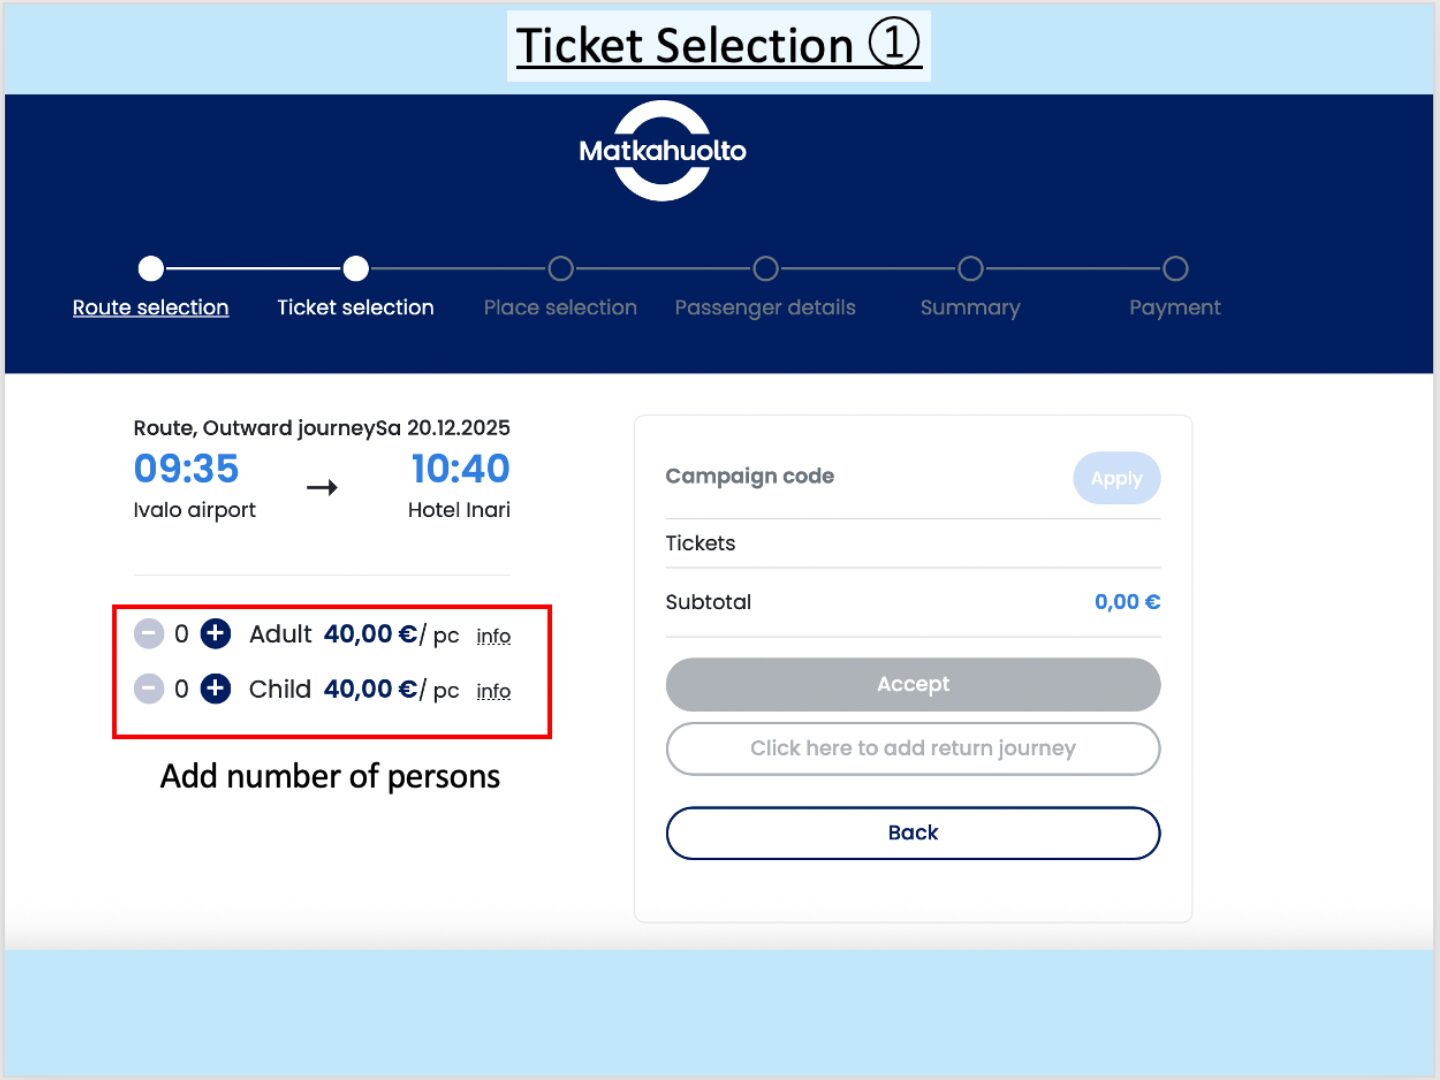Apply the campaign code
1440x1080 pixels.
click(1116, 478)
